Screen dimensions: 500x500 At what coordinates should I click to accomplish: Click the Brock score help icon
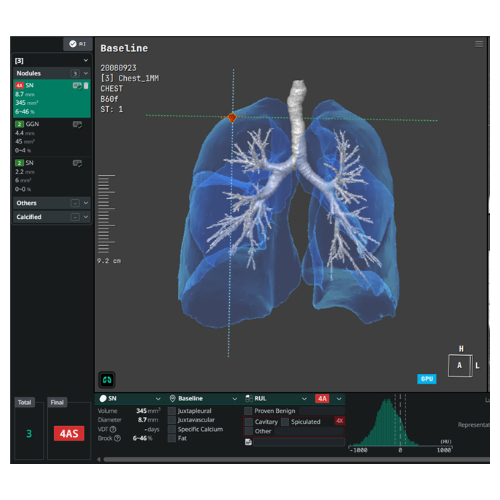click(117, 438)
